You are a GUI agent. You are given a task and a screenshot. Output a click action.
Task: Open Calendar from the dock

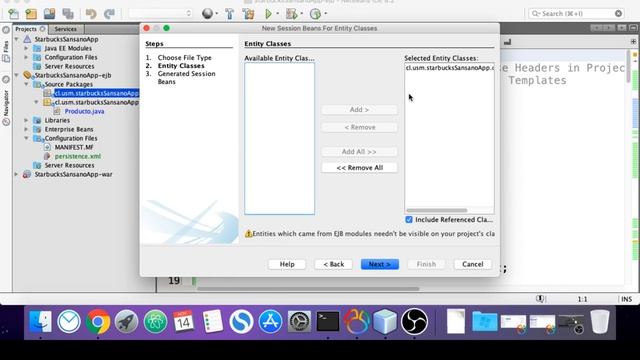(183, 322)
